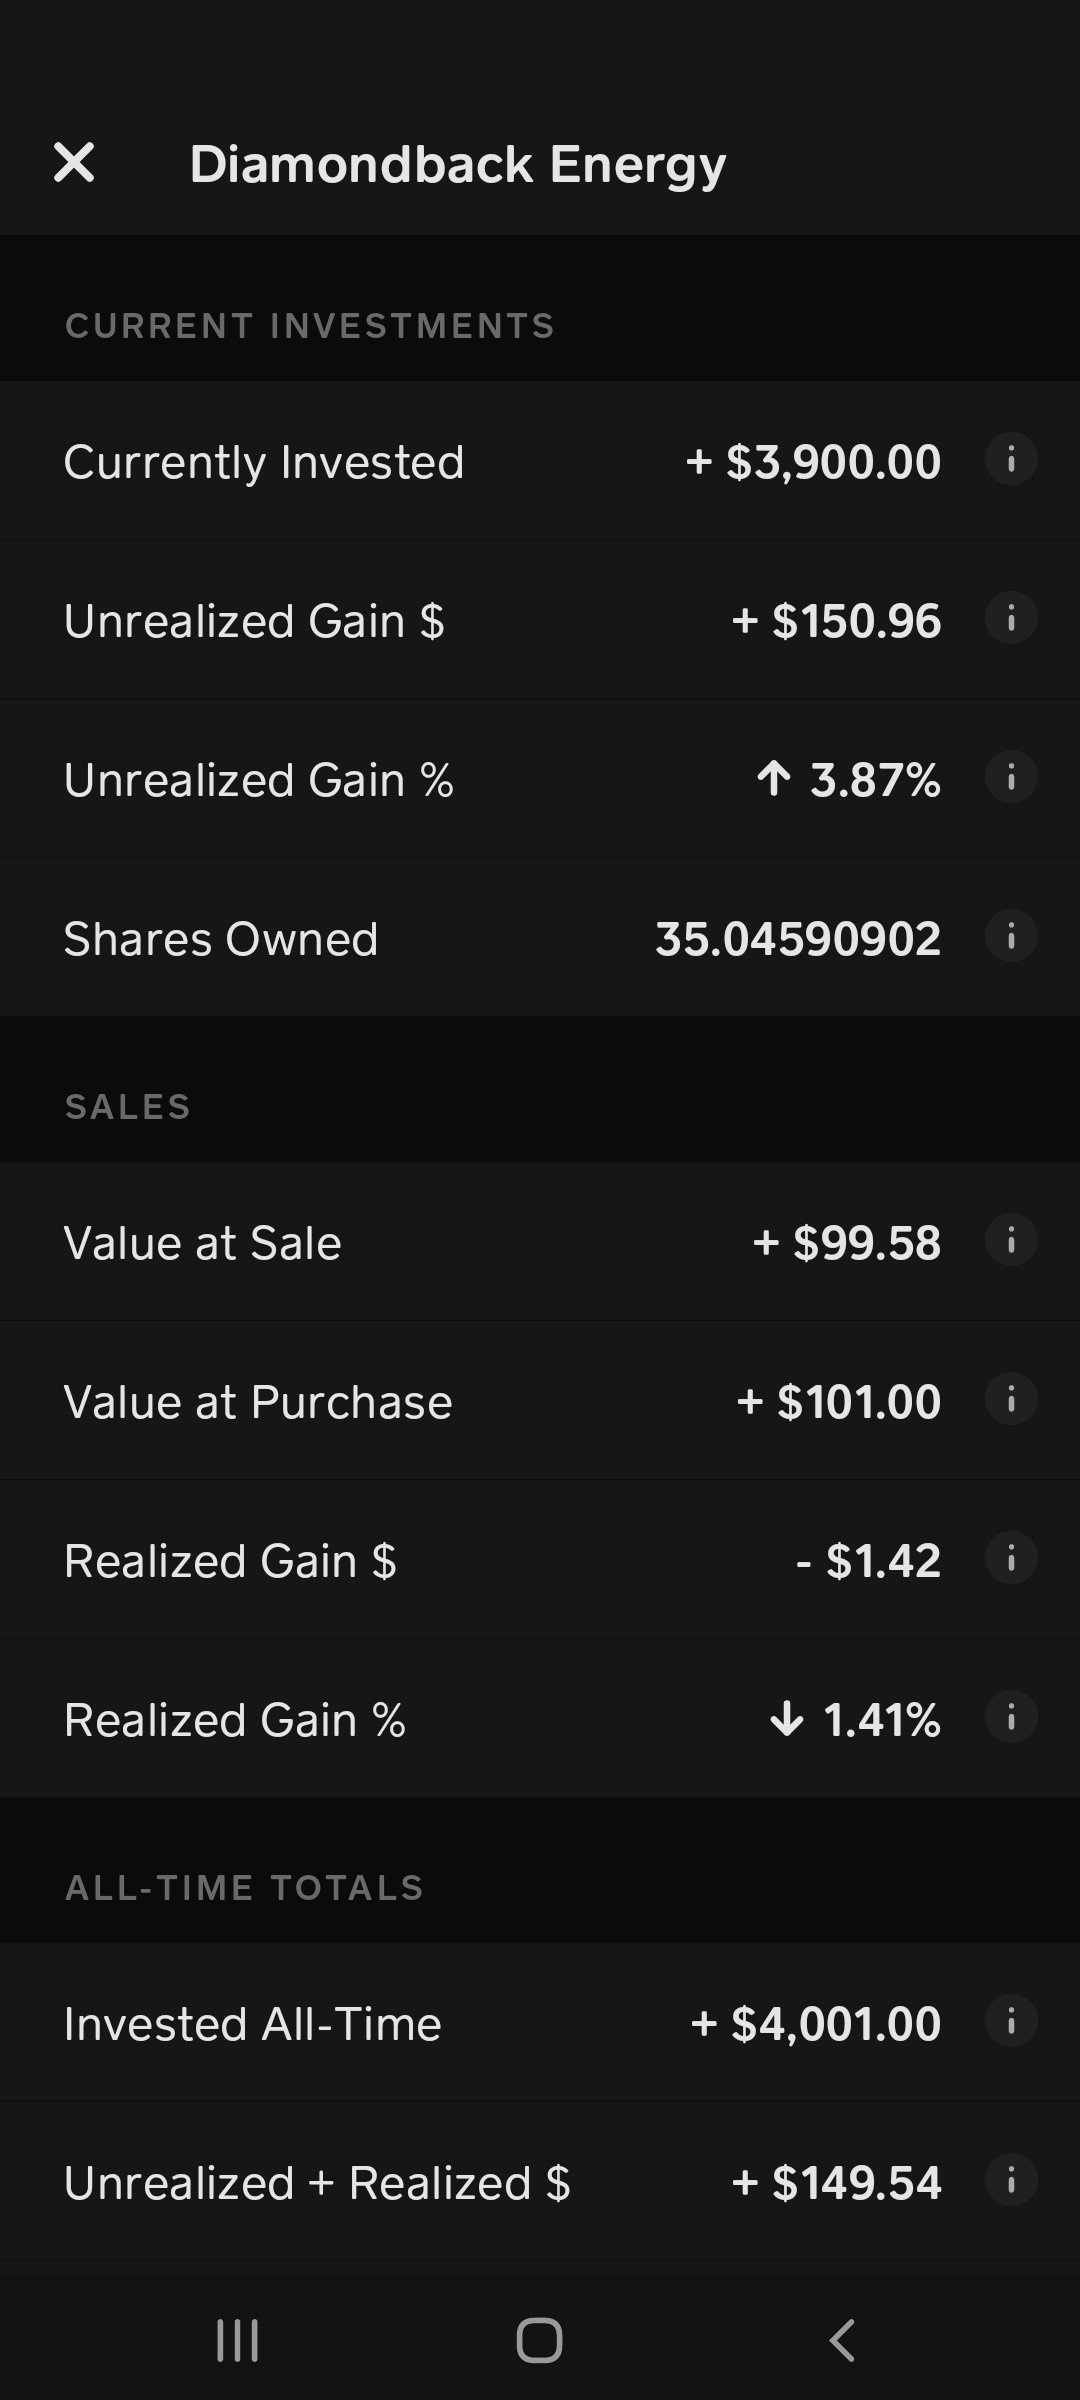The image size is (1080, 2400).
Task: Tap the Invested All-Time row label
Action: click(252, 2024)
